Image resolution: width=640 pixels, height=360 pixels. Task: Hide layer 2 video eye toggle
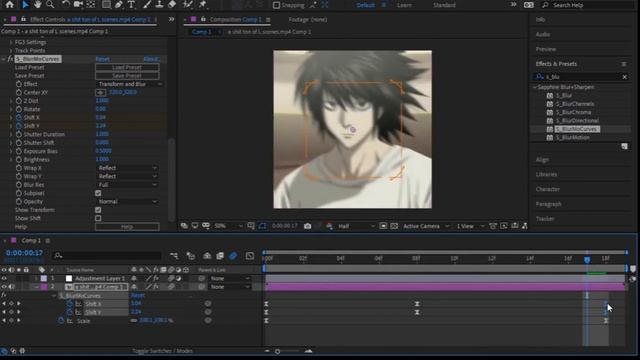pyautogui.click(x=4, y=287)
